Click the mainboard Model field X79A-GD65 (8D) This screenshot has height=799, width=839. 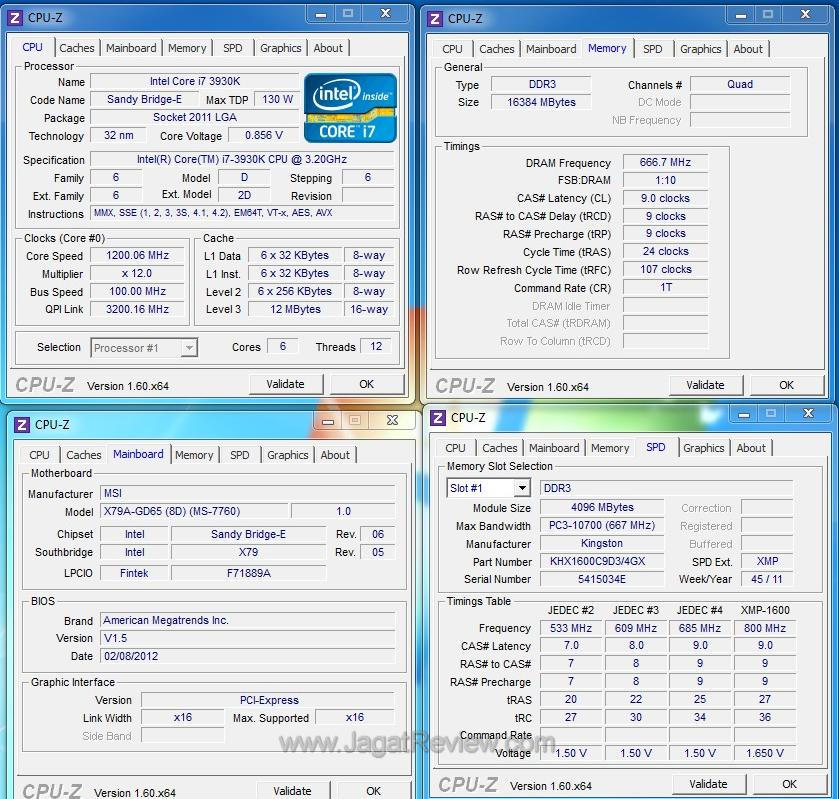[x=194, y=511]
